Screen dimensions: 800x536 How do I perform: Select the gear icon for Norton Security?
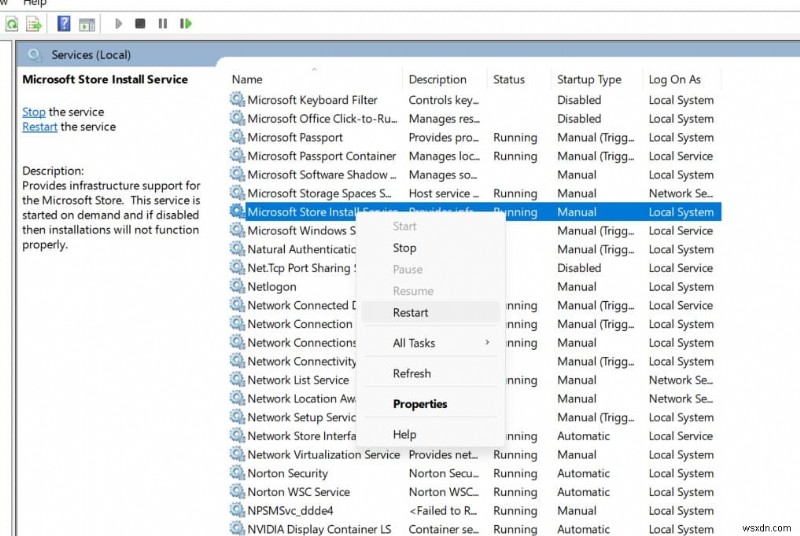[x=237, y=473]
